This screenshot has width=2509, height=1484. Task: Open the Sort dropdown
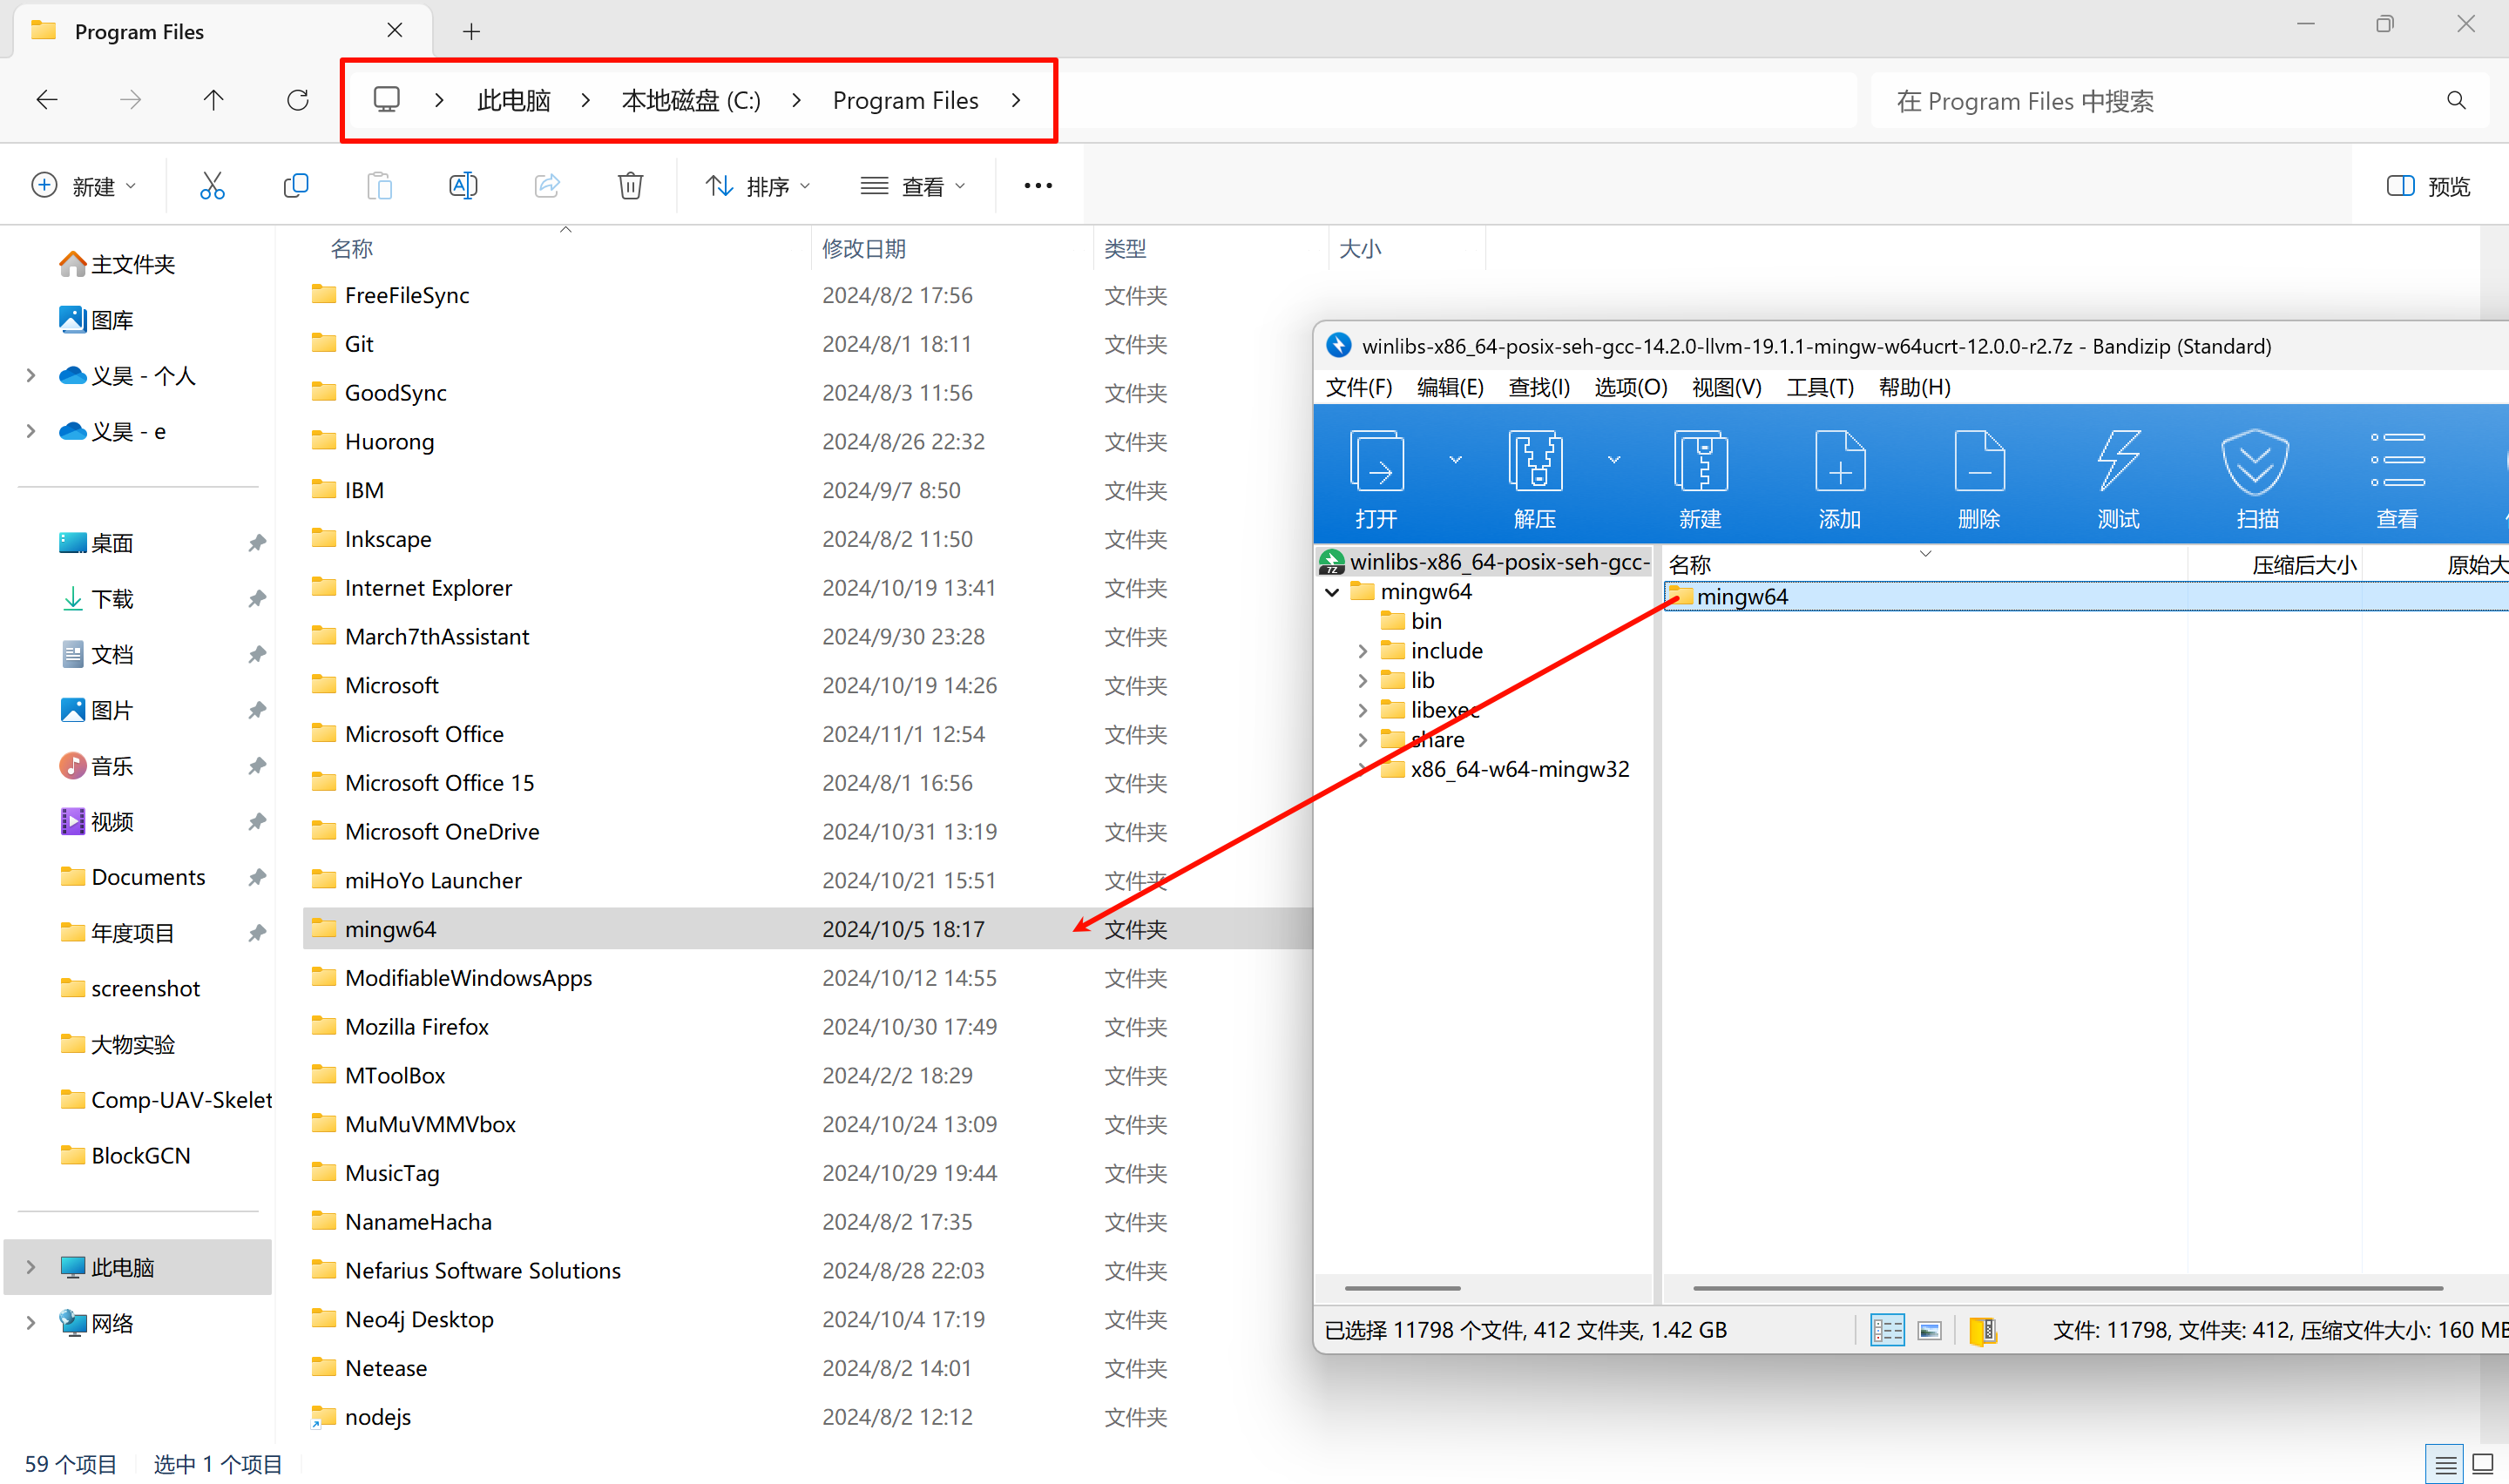click(758, 186)
